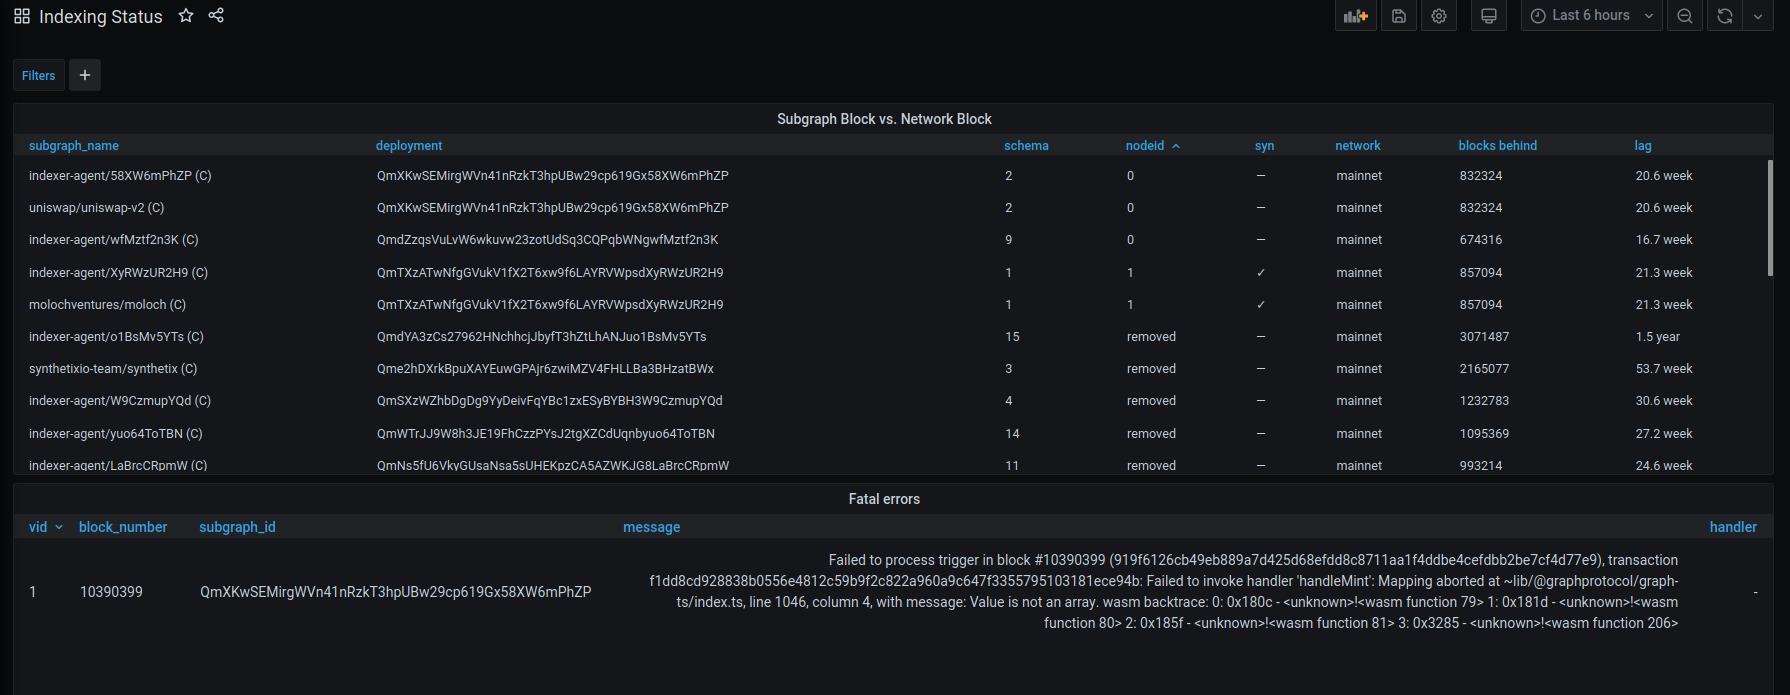Toggle nodeid column sort order
The image size is (1790, 695).
[1153, 146]
